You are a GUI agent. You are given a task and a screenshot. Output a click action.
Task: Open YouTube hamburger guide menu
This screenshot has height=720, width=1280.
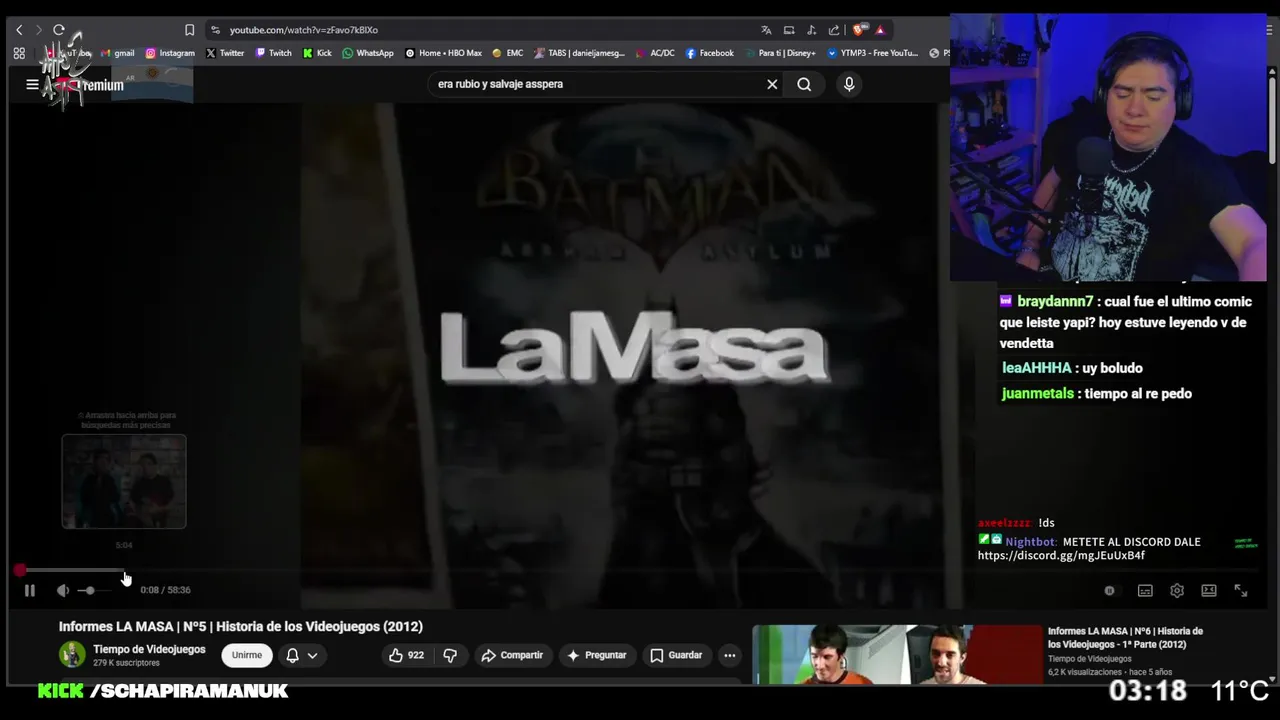click(32, 85)
